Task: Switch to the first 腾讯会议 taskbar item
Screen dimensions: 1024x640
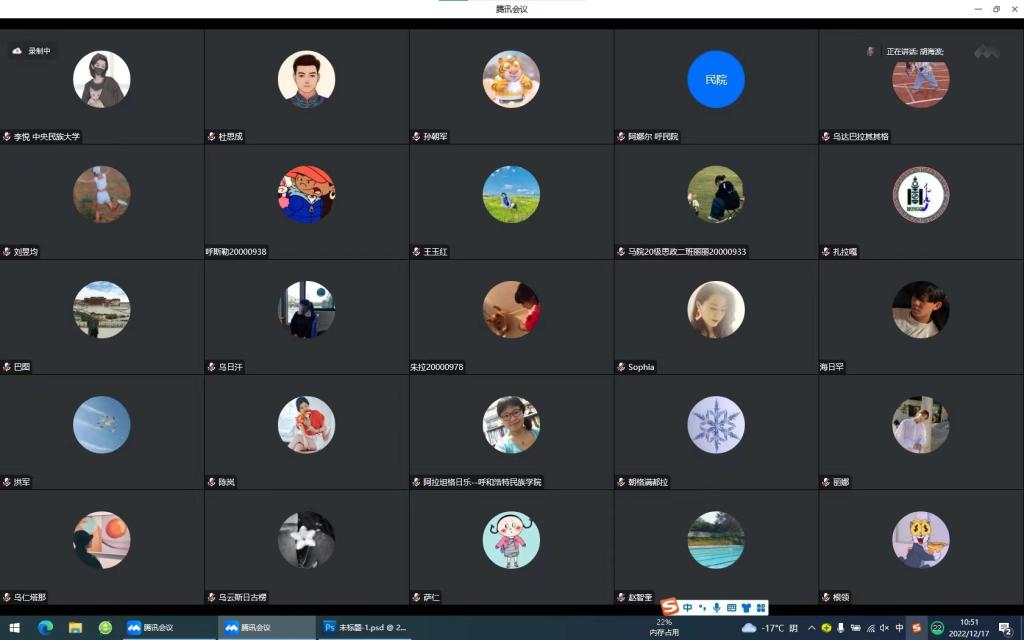Action: pyautogui.click(x=167, y=628)
